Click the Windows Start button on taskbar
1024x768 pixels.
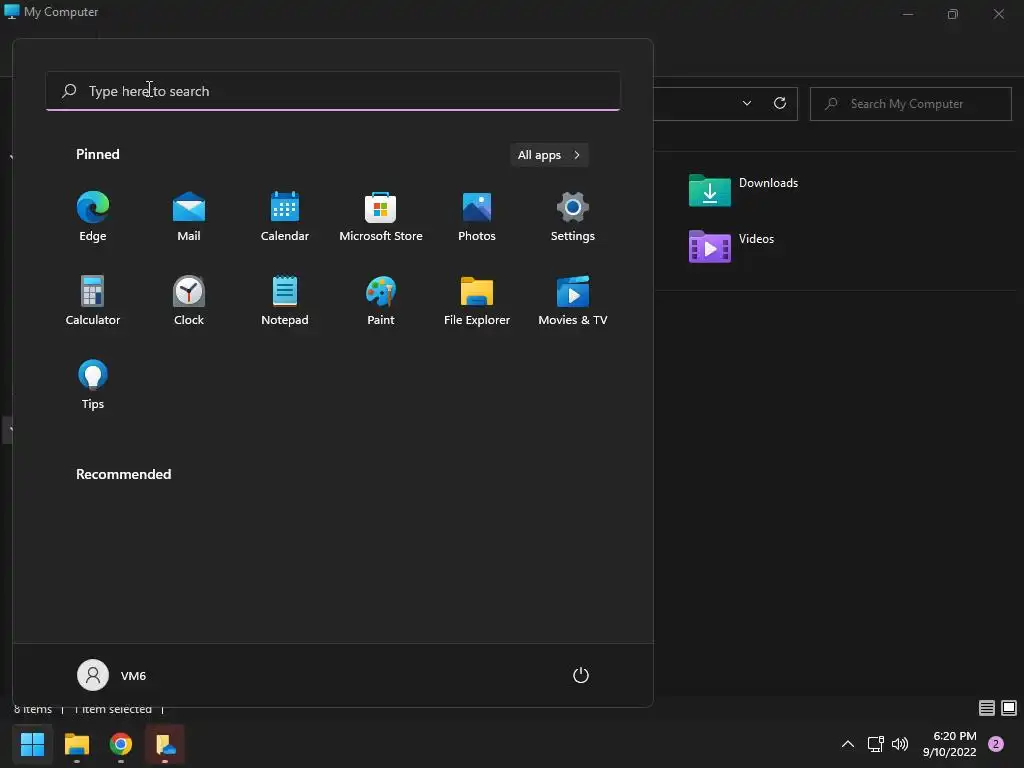[x=33, y=744]
